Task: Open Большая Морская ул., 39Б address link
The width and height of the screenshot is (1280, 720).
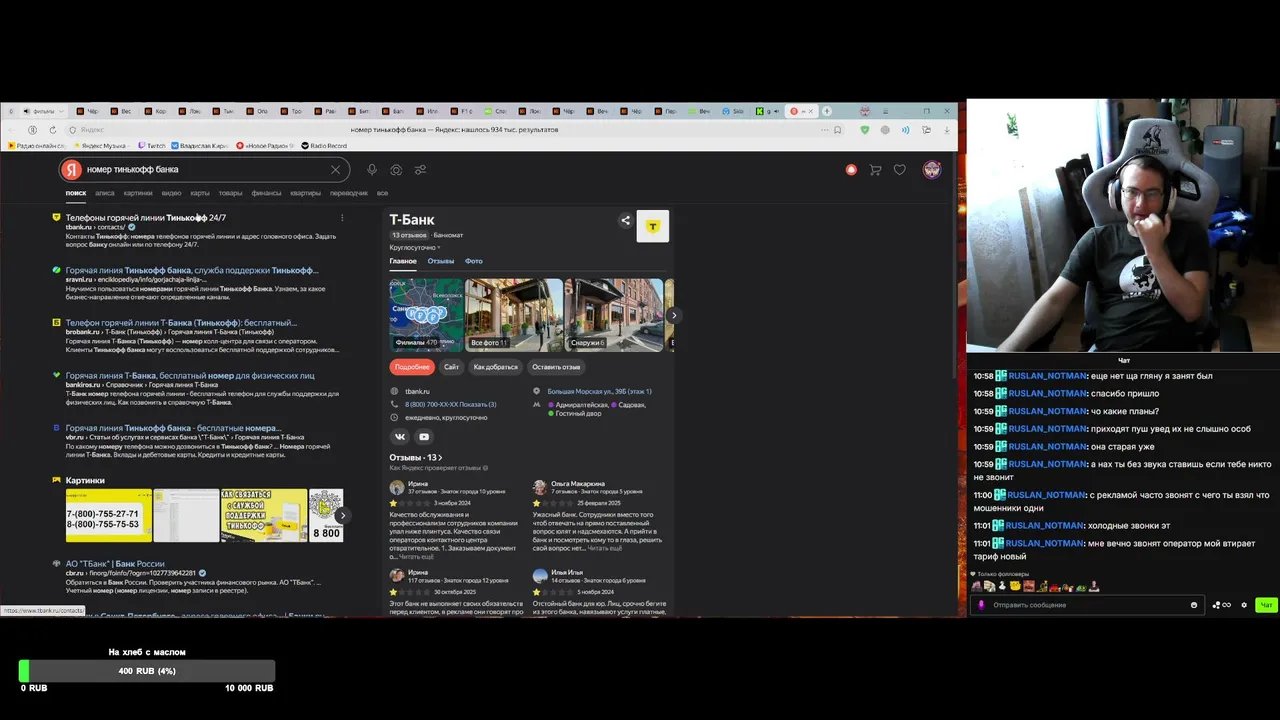Action: click(x=599, y=391)
